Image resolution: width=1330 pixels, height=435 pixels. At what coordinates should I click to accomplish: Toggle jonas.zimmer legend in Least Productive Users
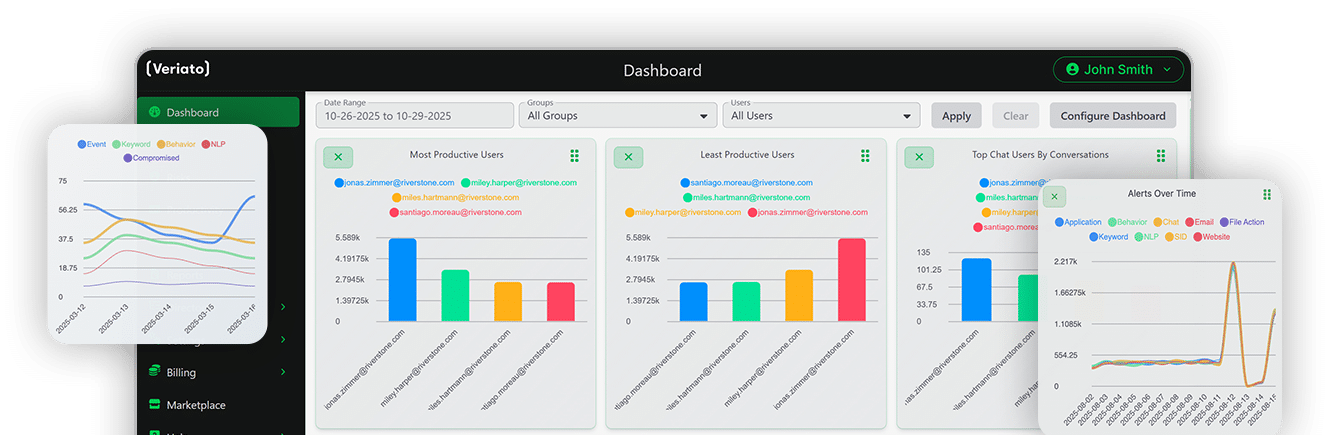(807, 213)
